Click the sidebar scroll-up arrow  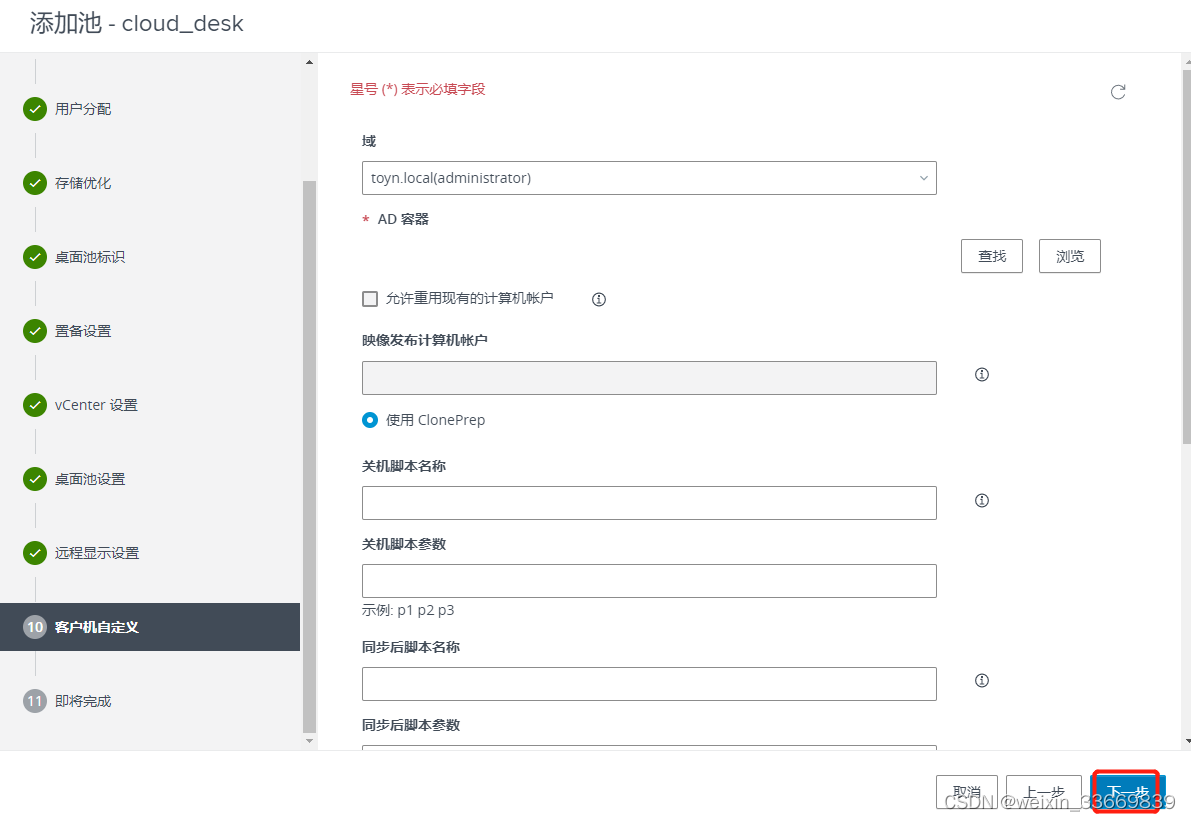coord(309,62)
